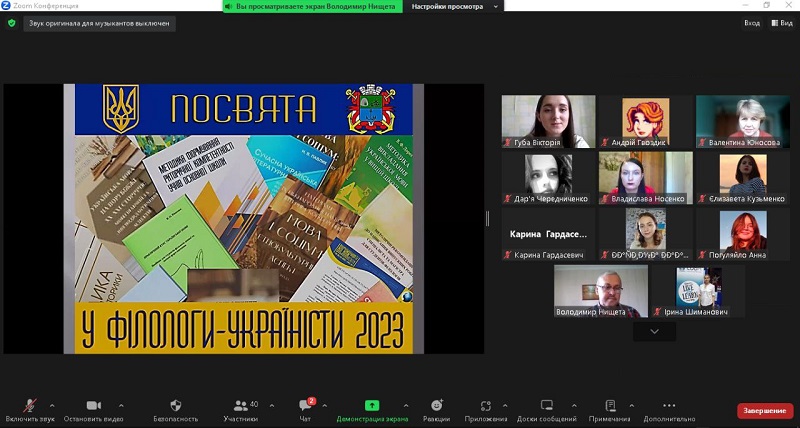Image resolution: width=800 pixels, height=428 pixels.
Task: Restore the Zoom window size
Action: click(x=766, y=6)
